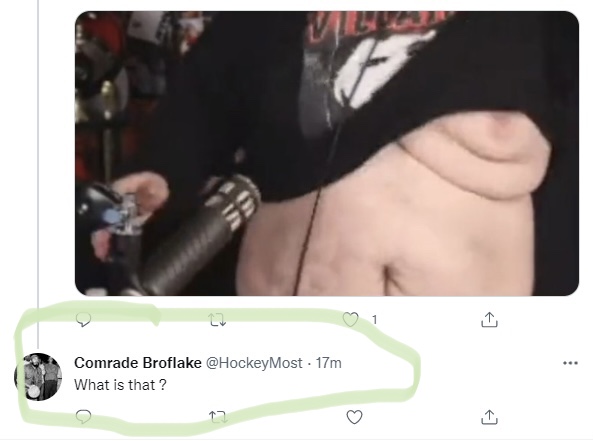Click the like count "1" beside the heart
The height and width of the screenshot is (441, 593).
[x=374, y=320]
